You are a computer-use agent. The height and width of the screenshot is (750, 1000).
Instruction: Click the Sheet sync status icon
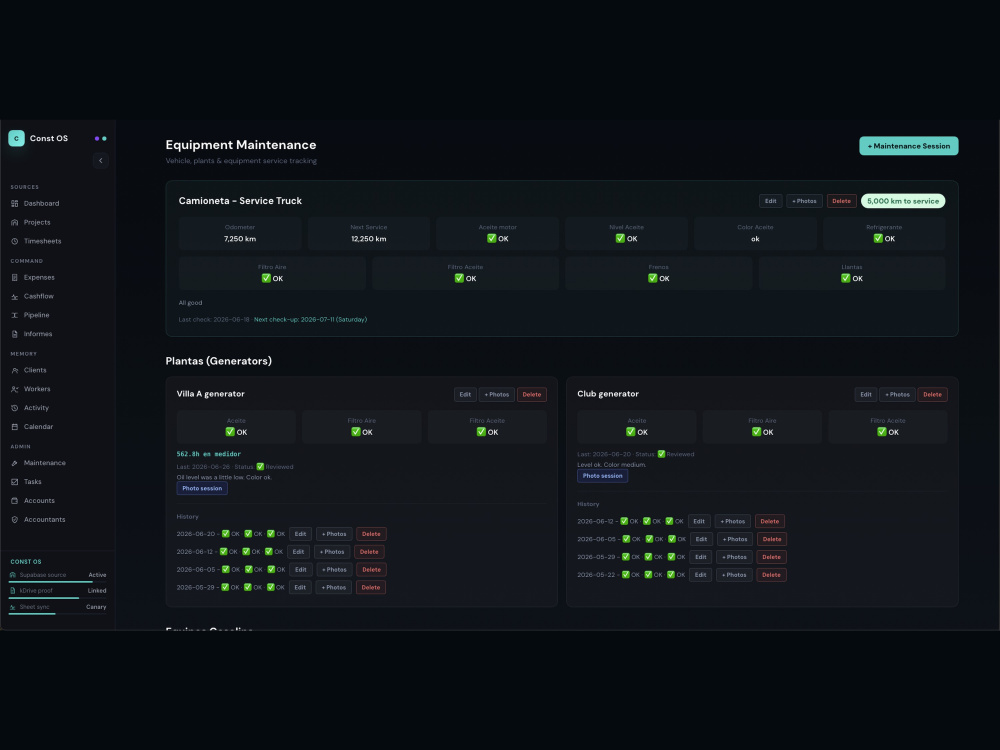13,607
